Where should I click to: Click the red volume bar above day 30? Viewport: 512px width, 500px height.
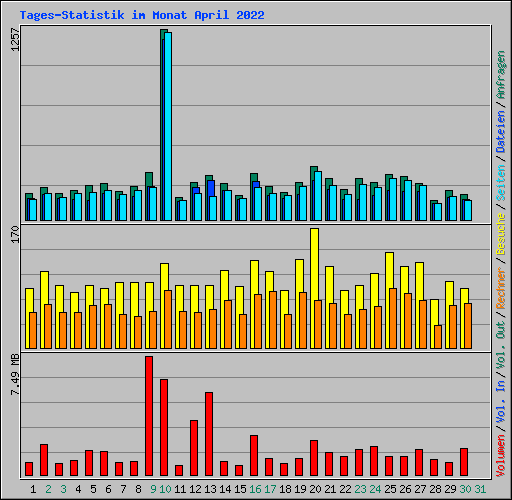pos(464,462)
